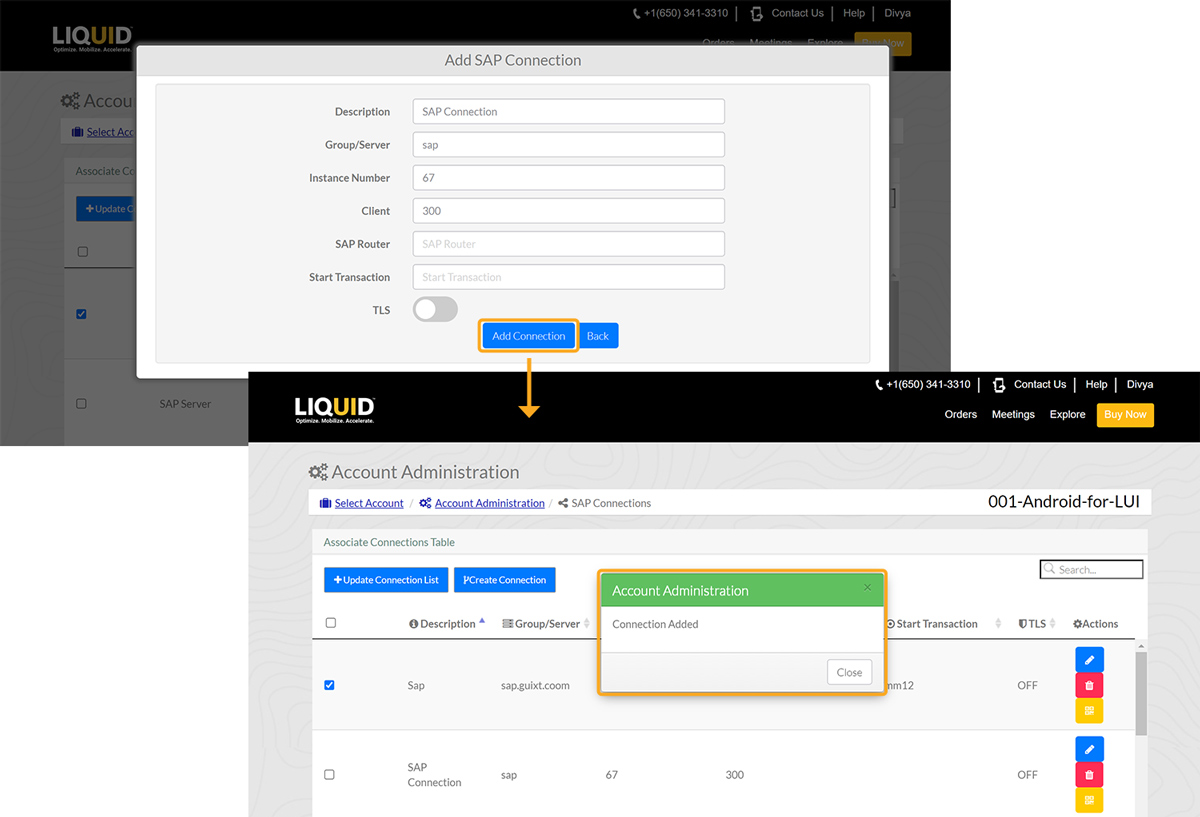Click OFF TLS value in SAP Connection row

point(1027,774)
